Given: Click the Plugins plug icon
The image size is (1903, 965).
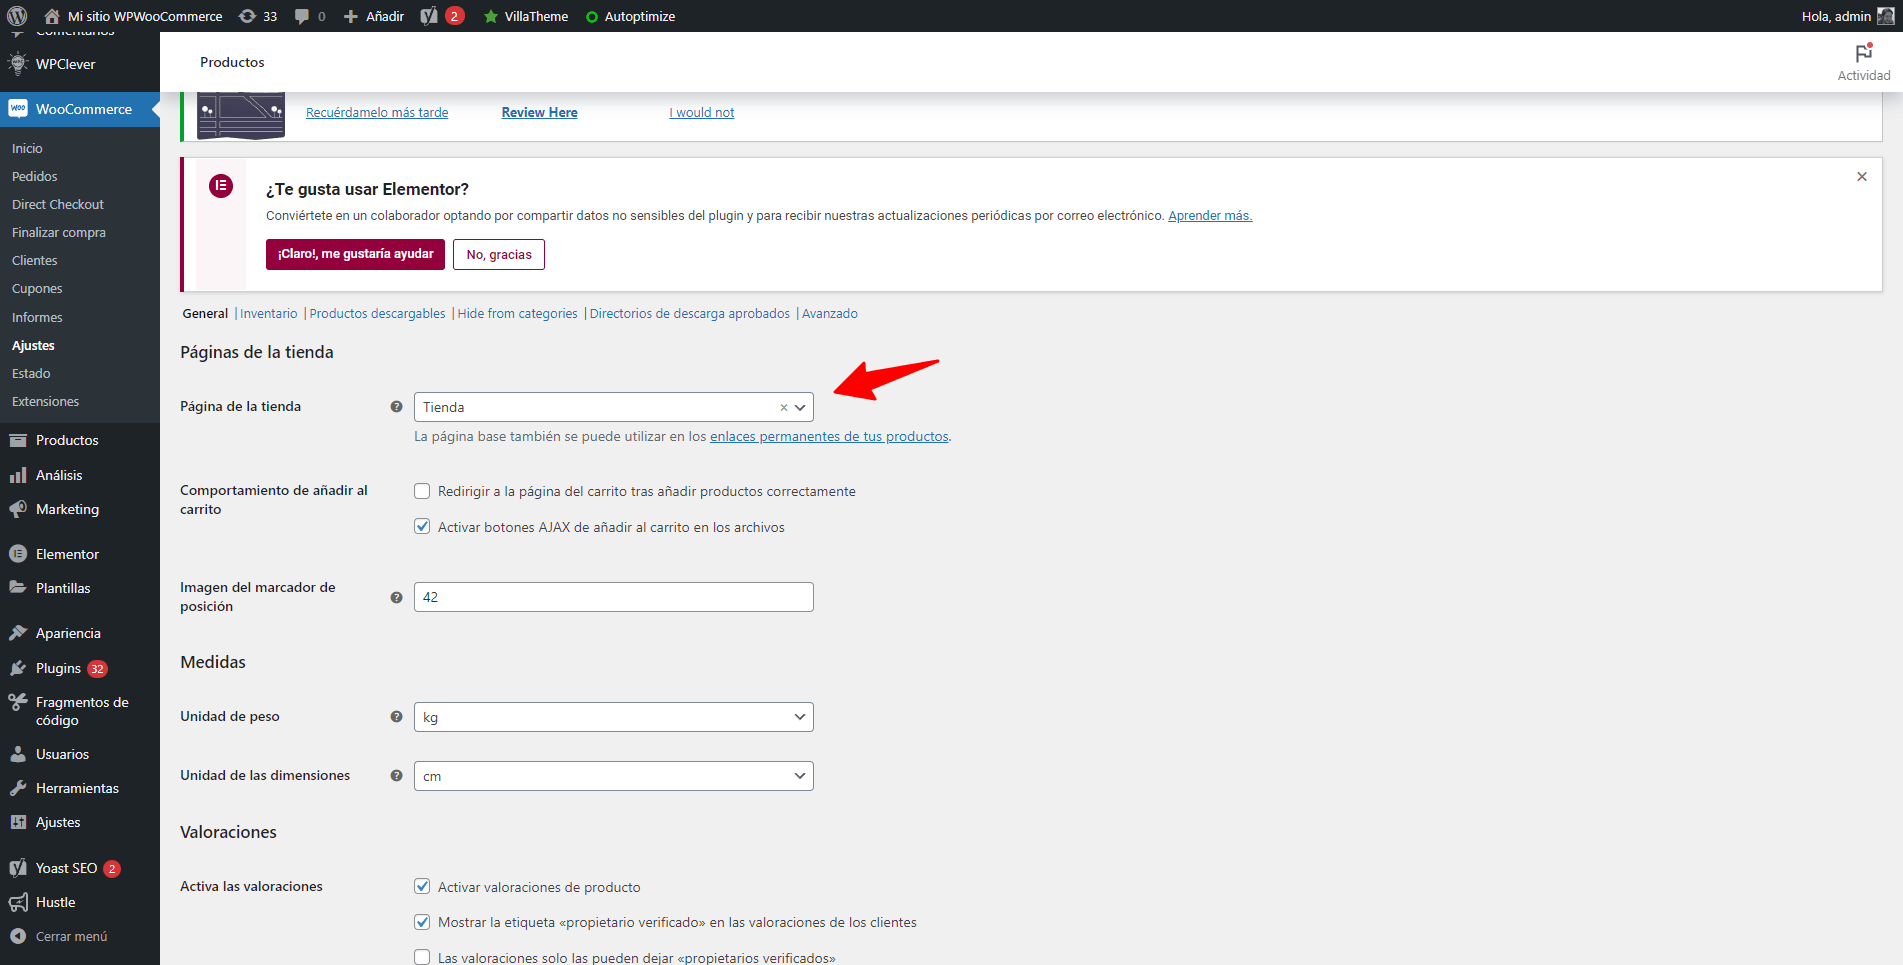Looking at the screenshot, I should [x=18, y=668].
